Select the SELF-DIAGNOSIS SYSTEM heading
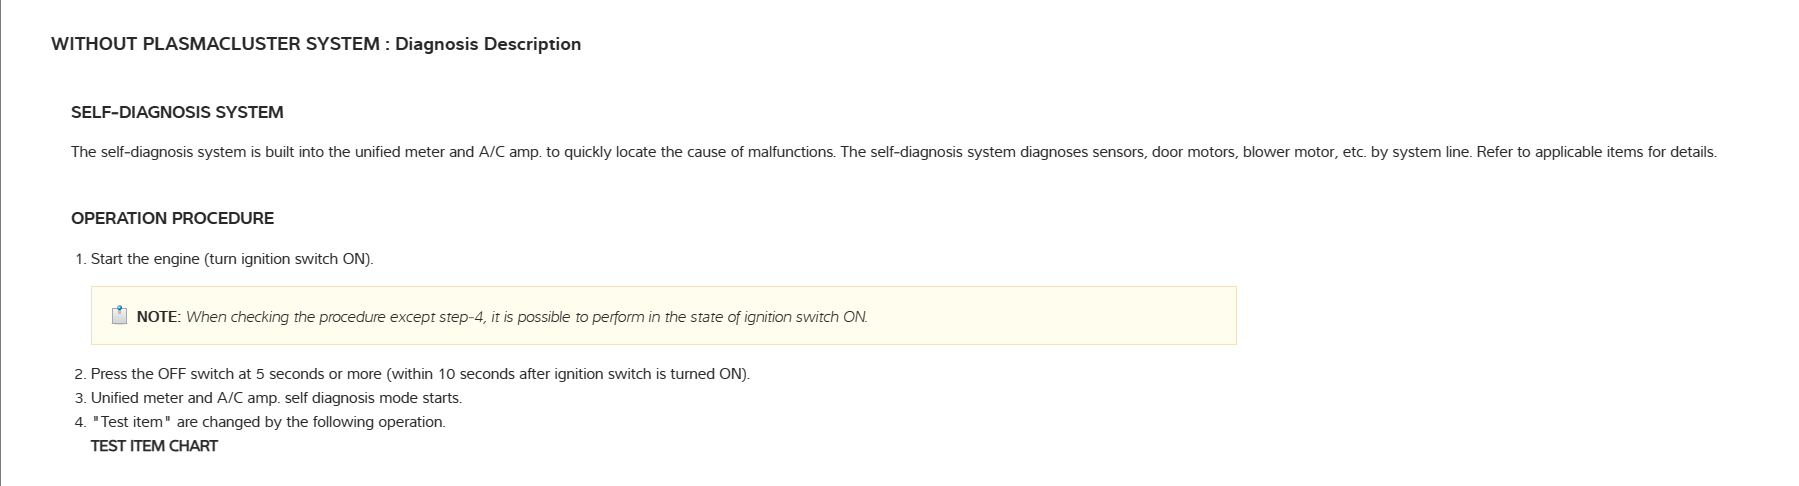Image resolution: width=1799 pixels, height=486 pixels. pos(177,112)
